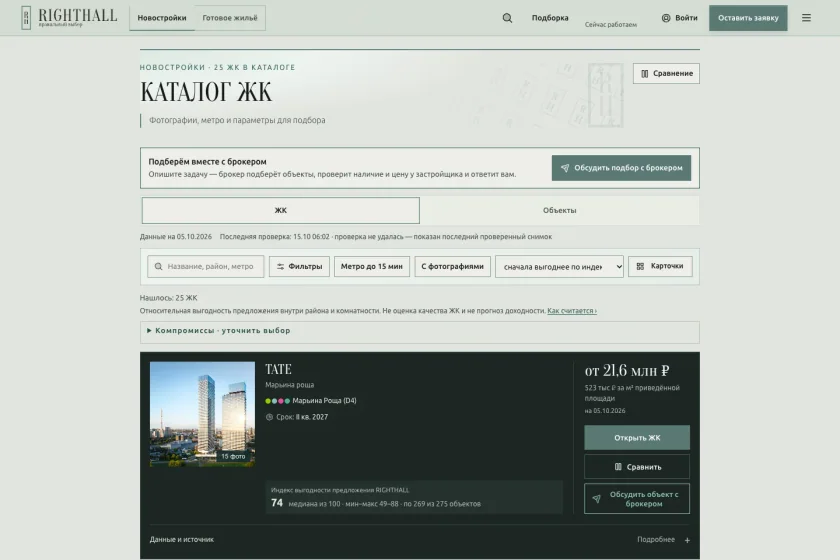840x560 pixels.
Task: Open the RIGHTHALL logo home link
Action: pos(69,17)
